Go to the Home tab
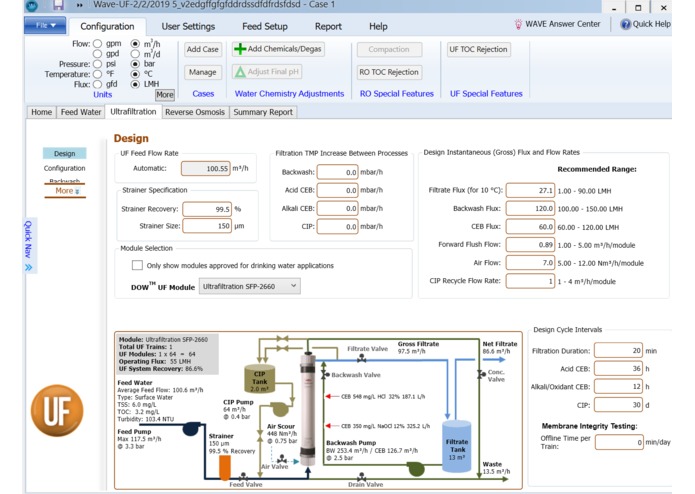The image size is (695, 494). [41, 112]
